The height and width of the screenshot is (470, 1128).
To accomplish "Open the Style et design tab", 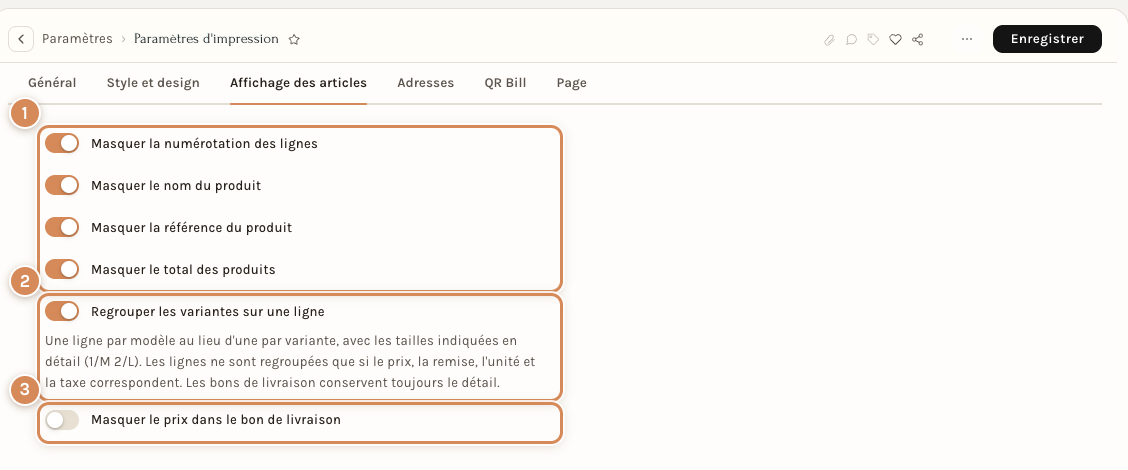I will coord(153,83).
